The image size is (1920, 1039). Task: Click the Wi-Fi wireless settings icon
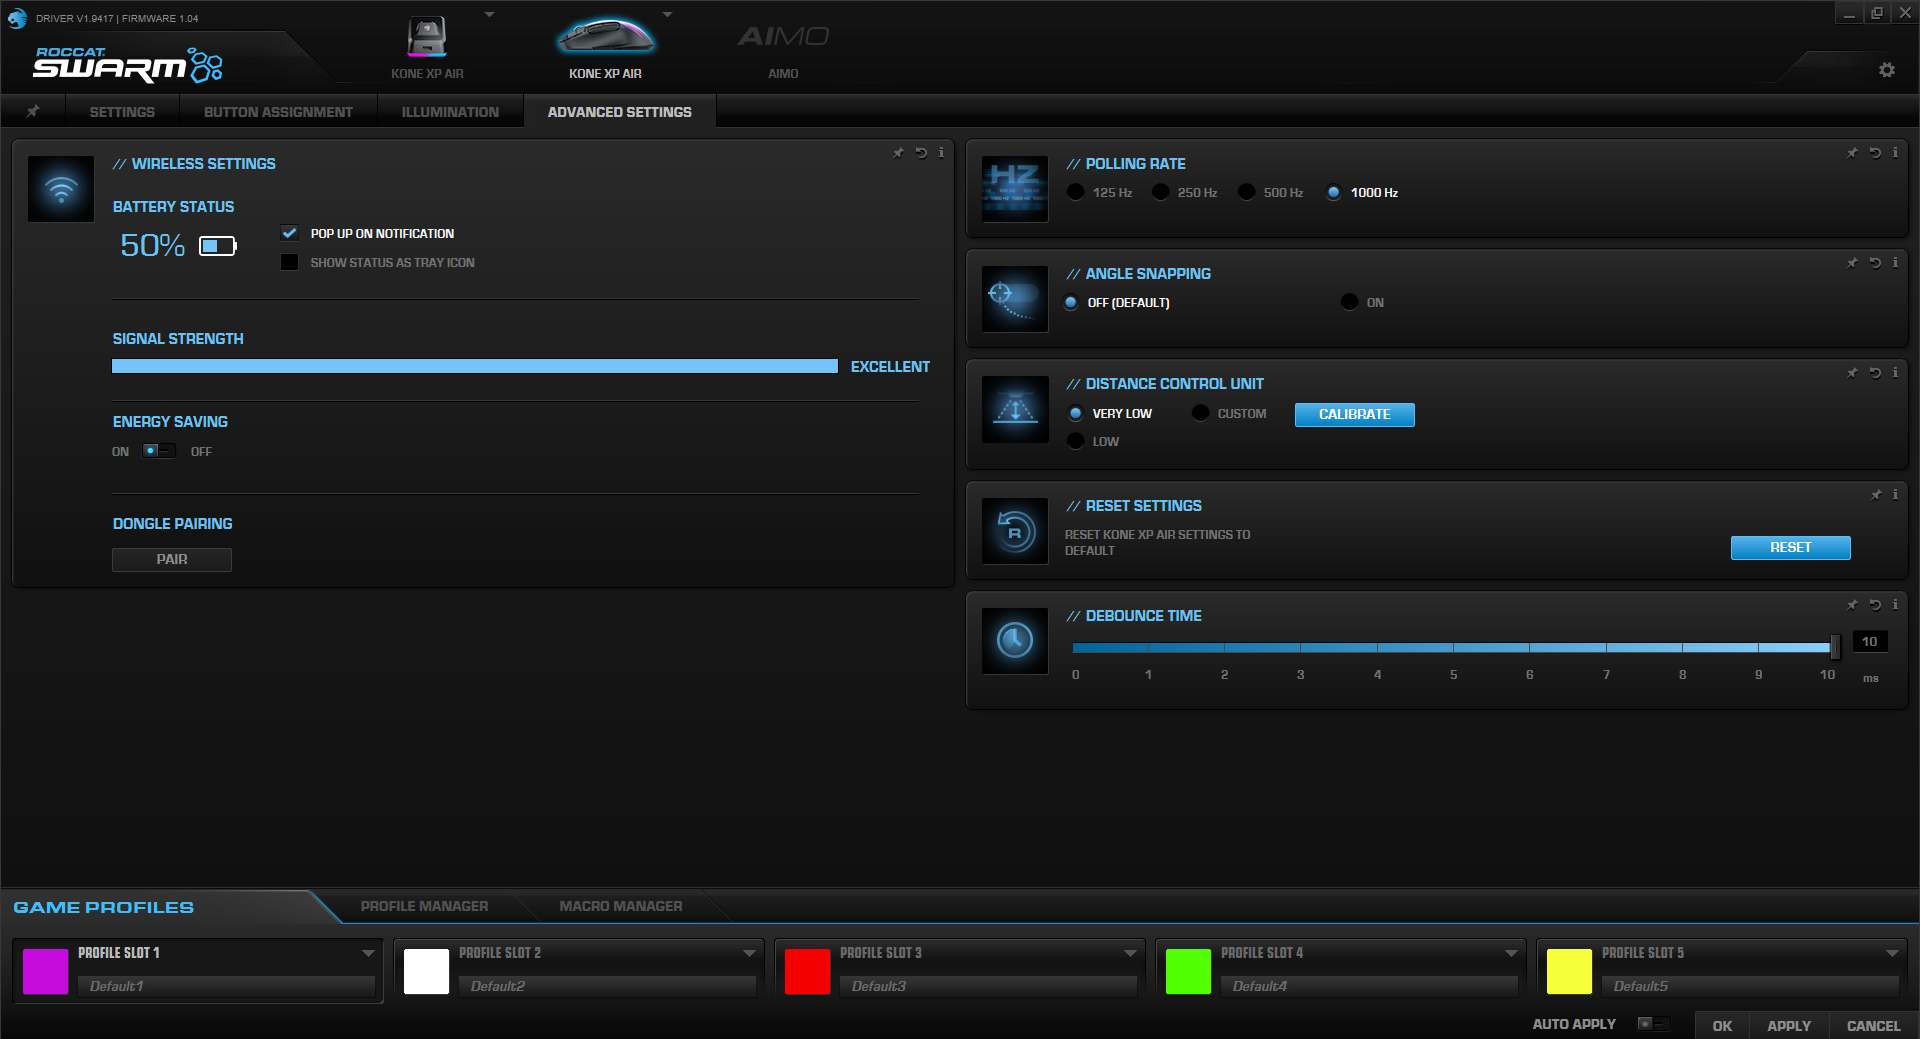61,188
